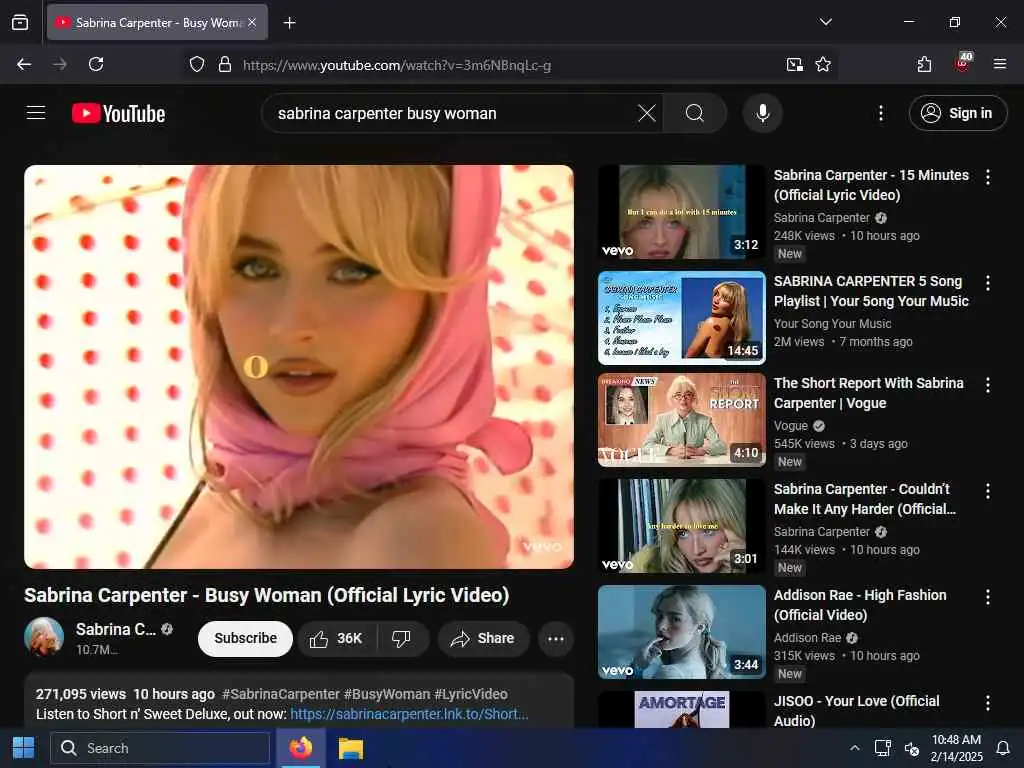This screenshot has width=1024, height=768.
Task: Open more actions below the video
Action: 556,639
